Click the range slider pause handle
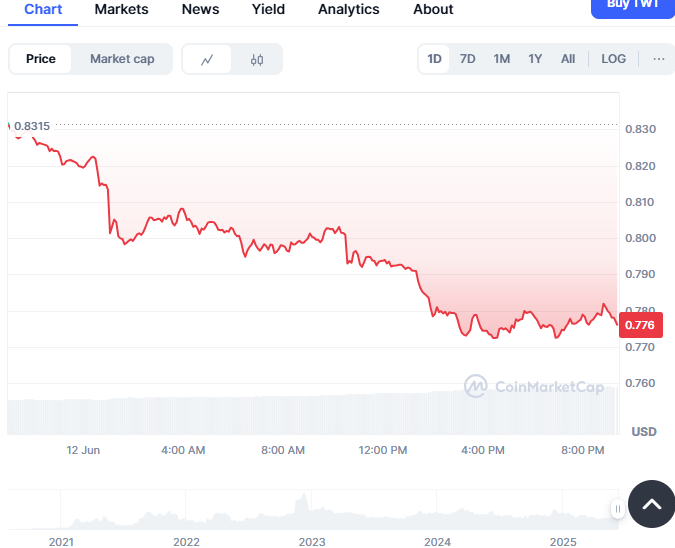 [x=618, y=510]
